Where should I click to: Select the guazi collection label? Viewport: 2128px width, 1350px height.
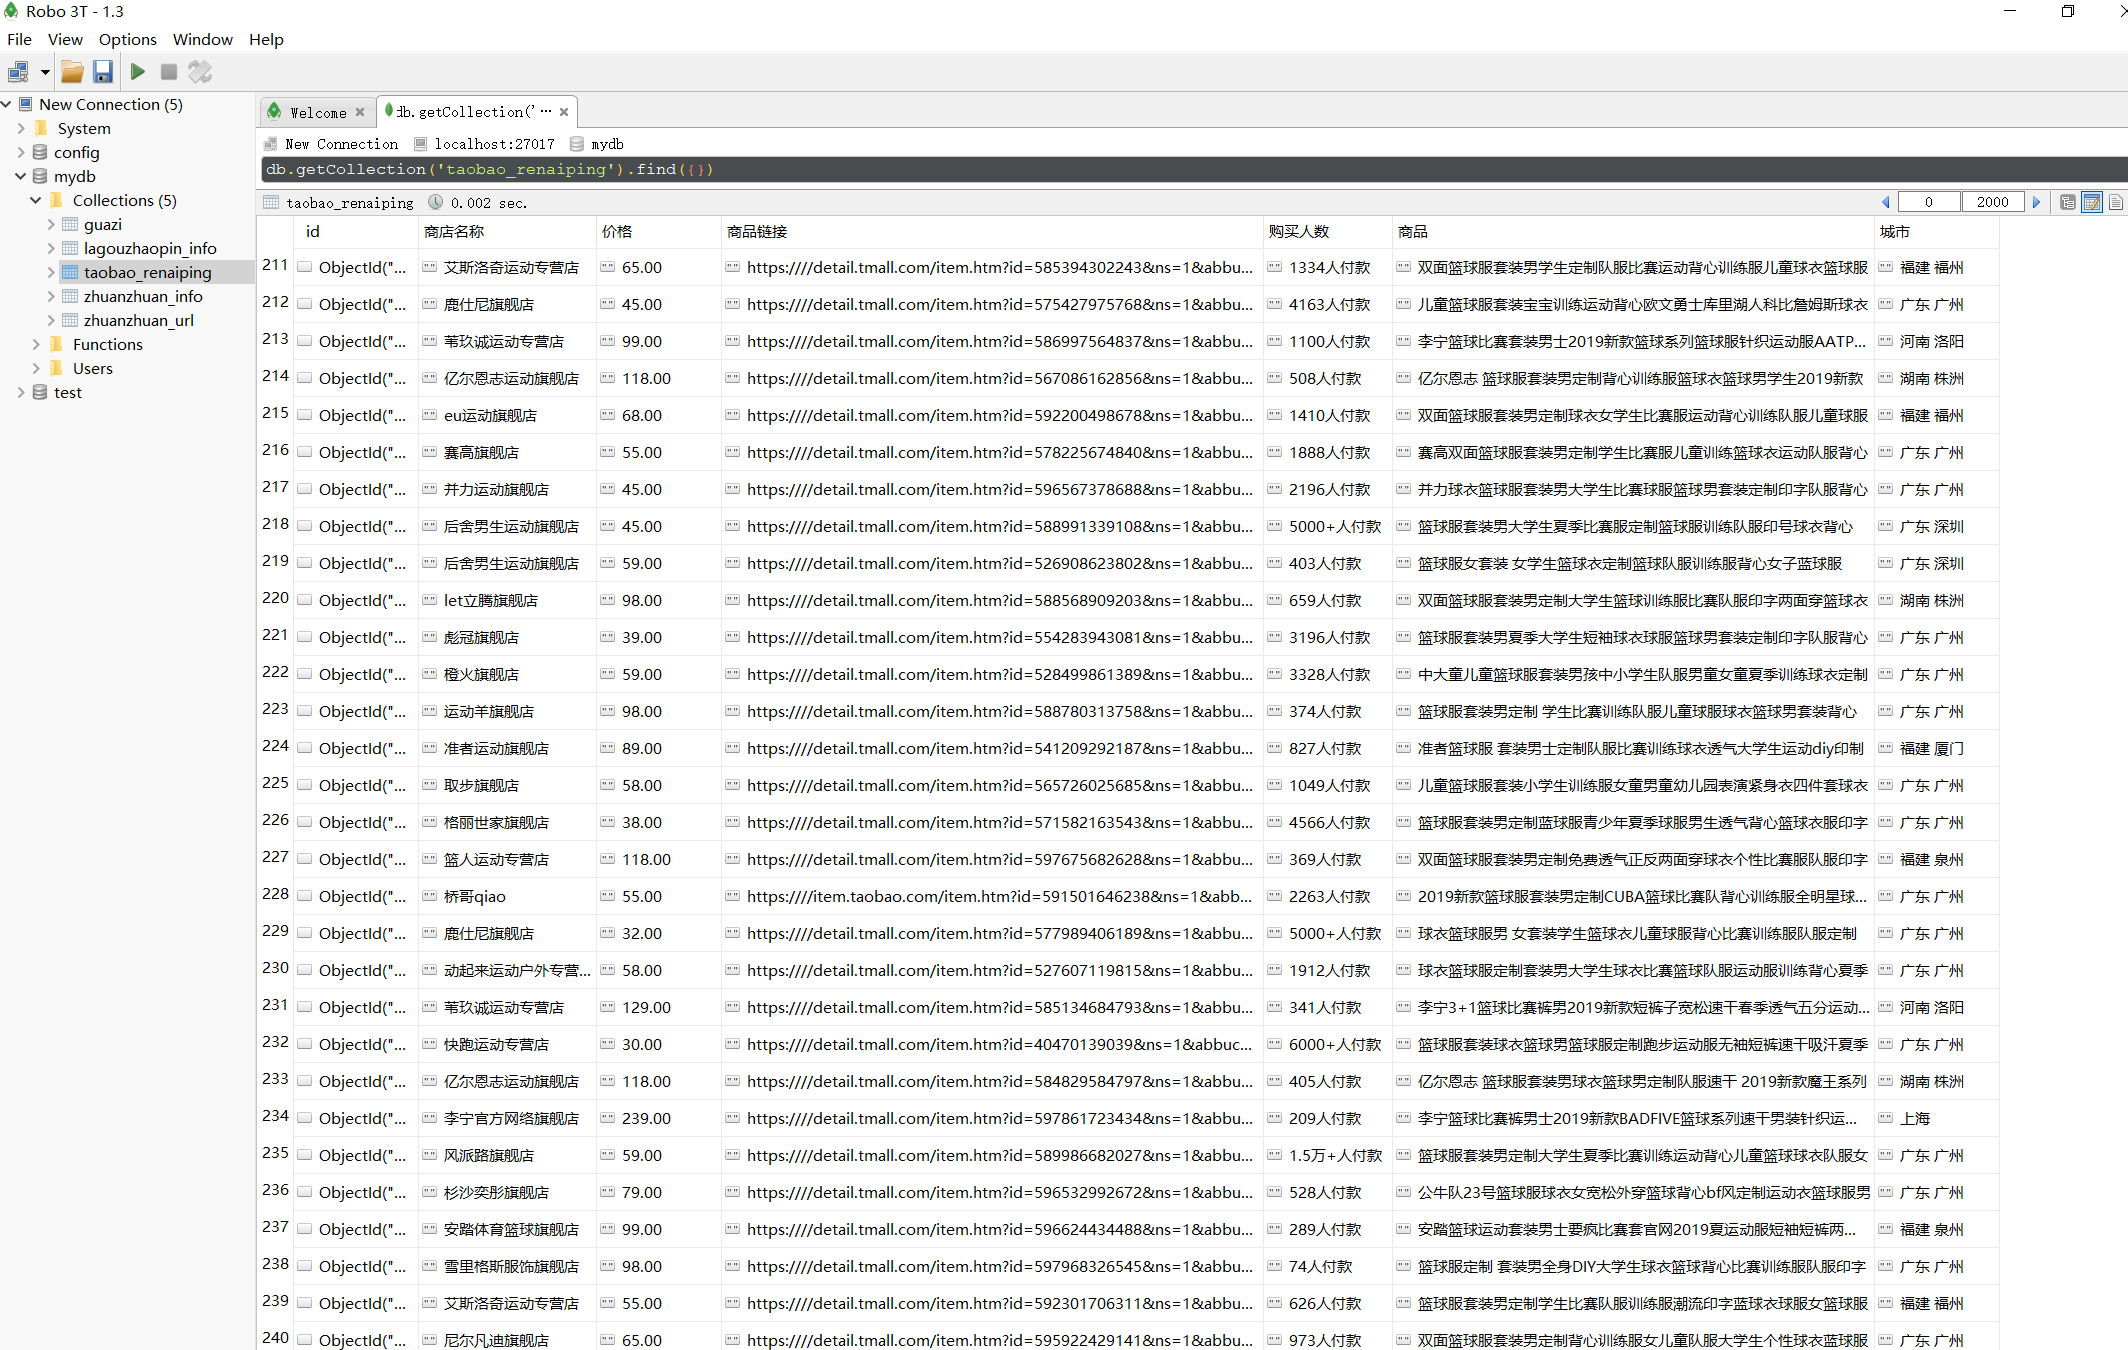(x=103, y=224)
